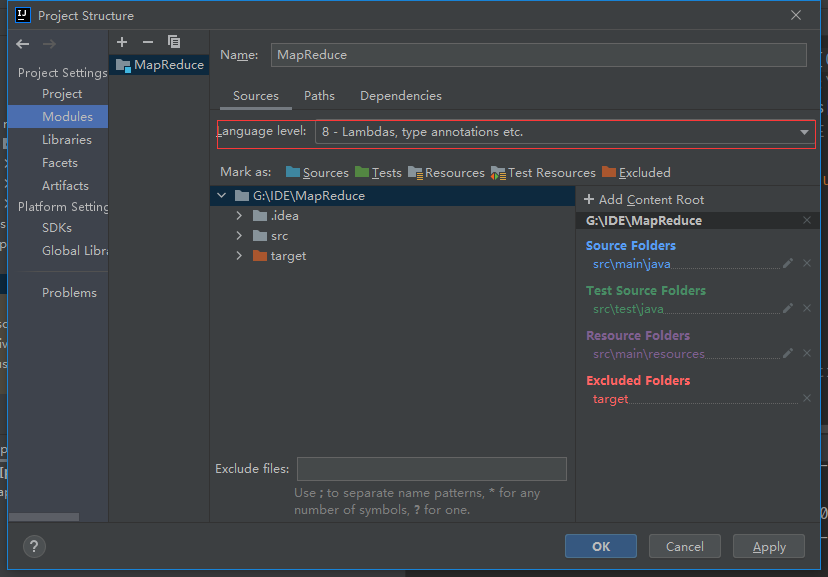828x577 pixels.
Task: Select the Sources mark-as icon
Action: click(x=291, y=172)
